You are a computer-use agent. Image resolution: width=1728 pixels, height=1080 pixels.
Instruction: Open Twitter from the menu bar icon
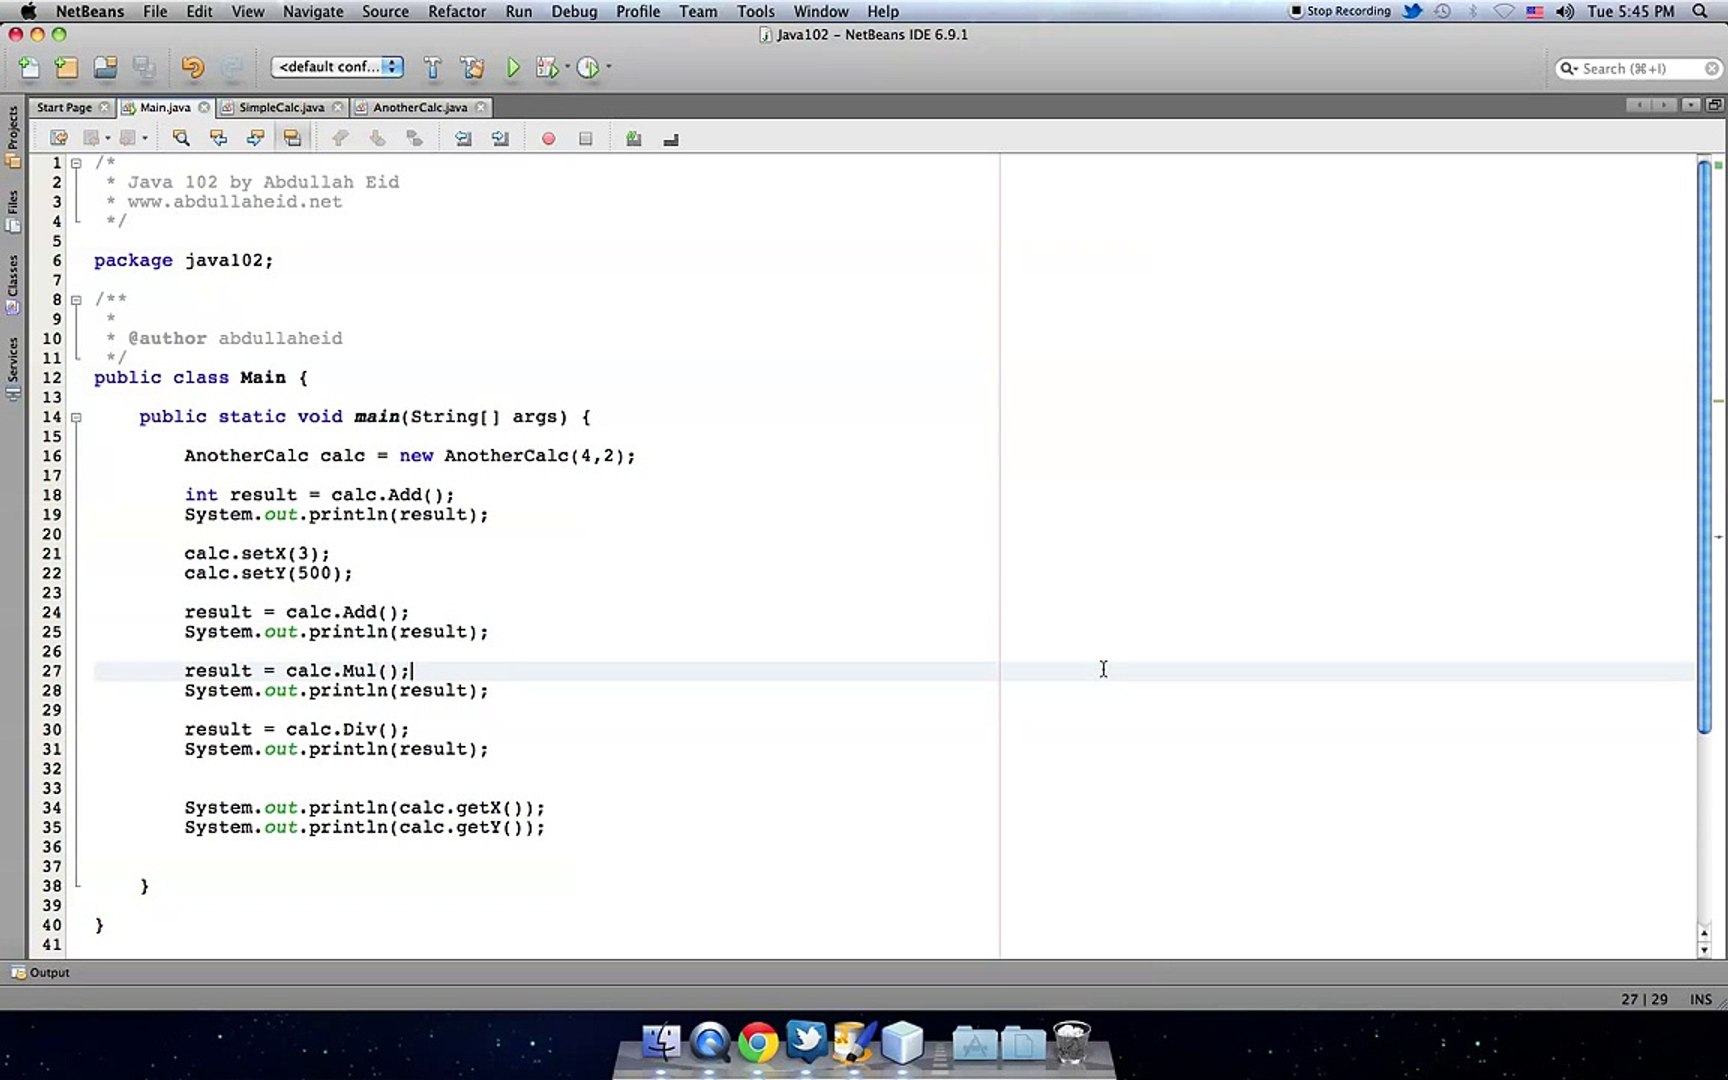point(1411,11)
